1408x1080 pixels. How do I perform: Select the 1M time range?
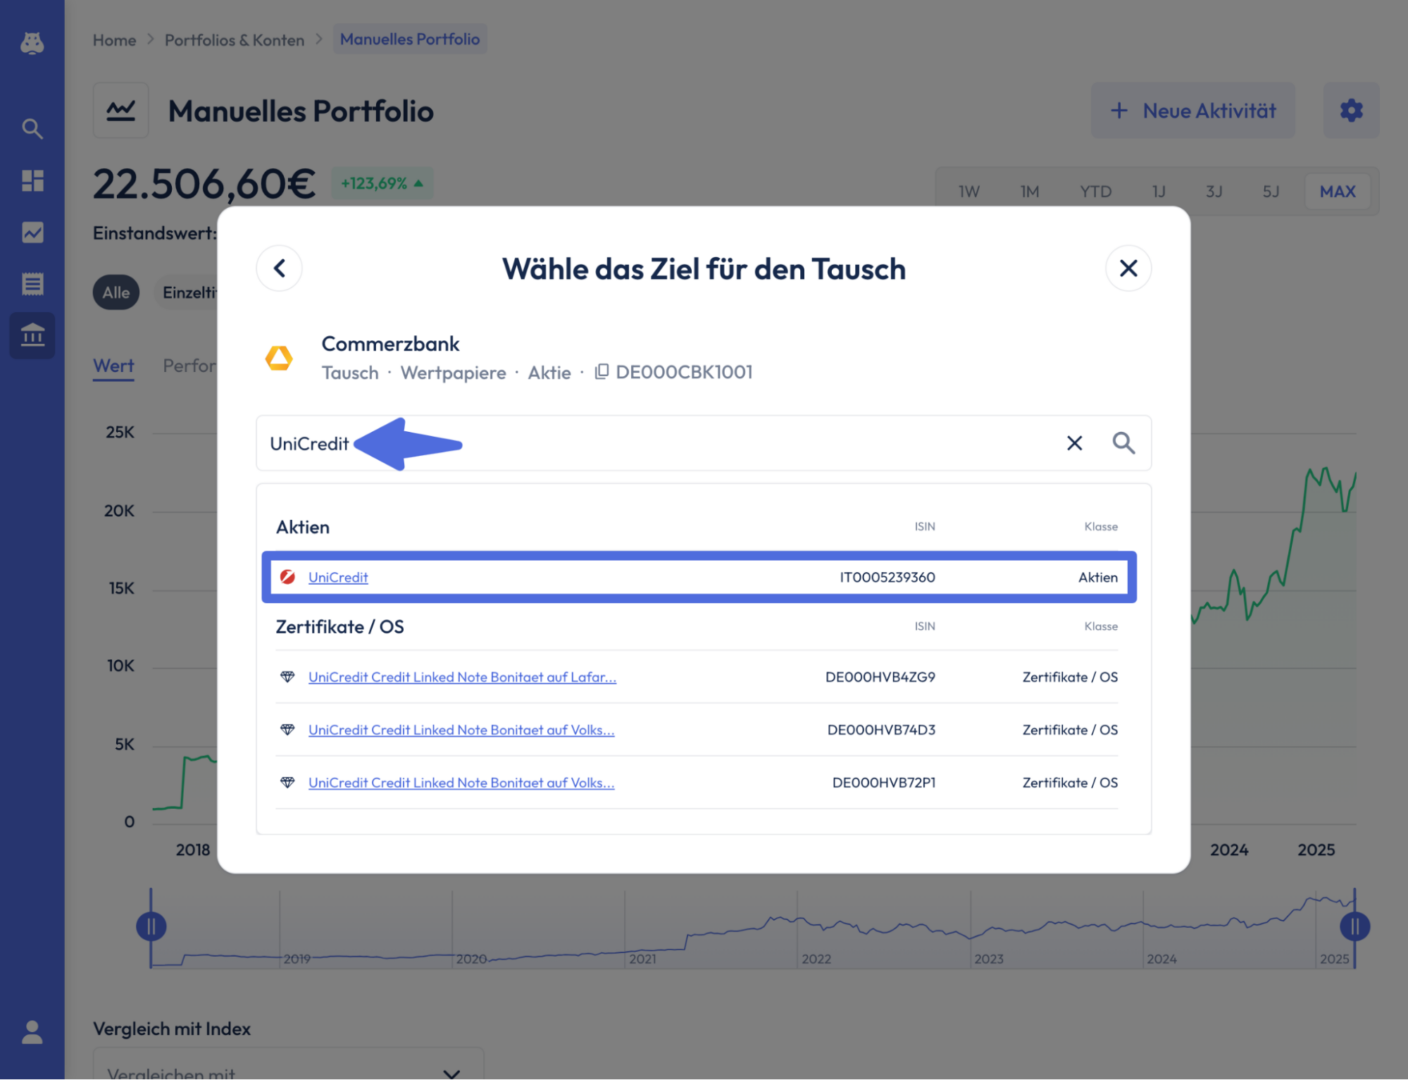tap(1030, 191)
